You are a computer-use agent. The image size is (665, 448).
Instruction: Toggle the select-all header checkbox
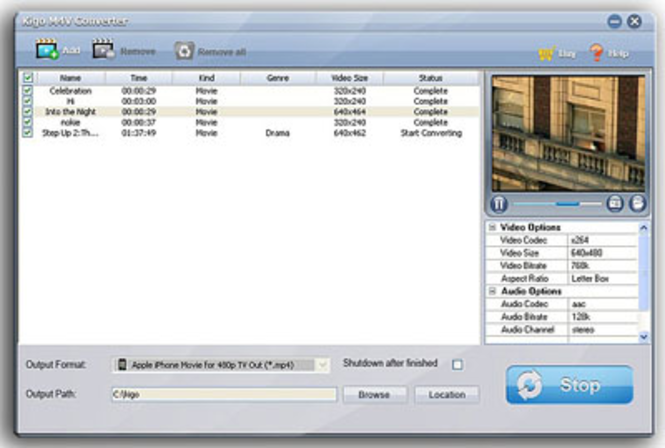click(28, 78)
